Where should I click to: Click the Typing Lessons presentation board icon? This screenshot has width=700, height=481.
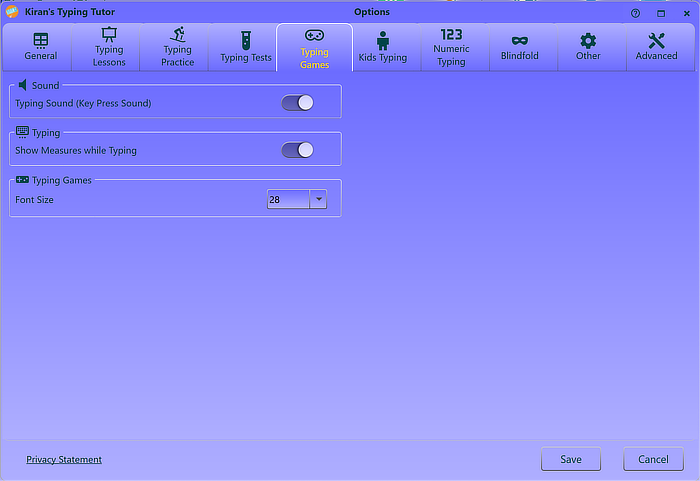coord(109,34)
